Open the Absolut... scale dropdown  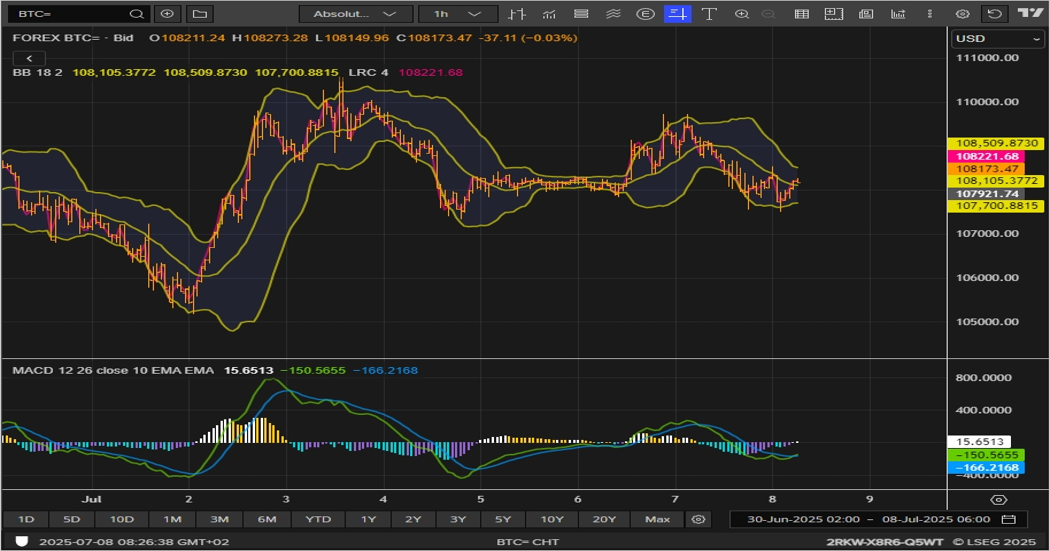(356, 13)
